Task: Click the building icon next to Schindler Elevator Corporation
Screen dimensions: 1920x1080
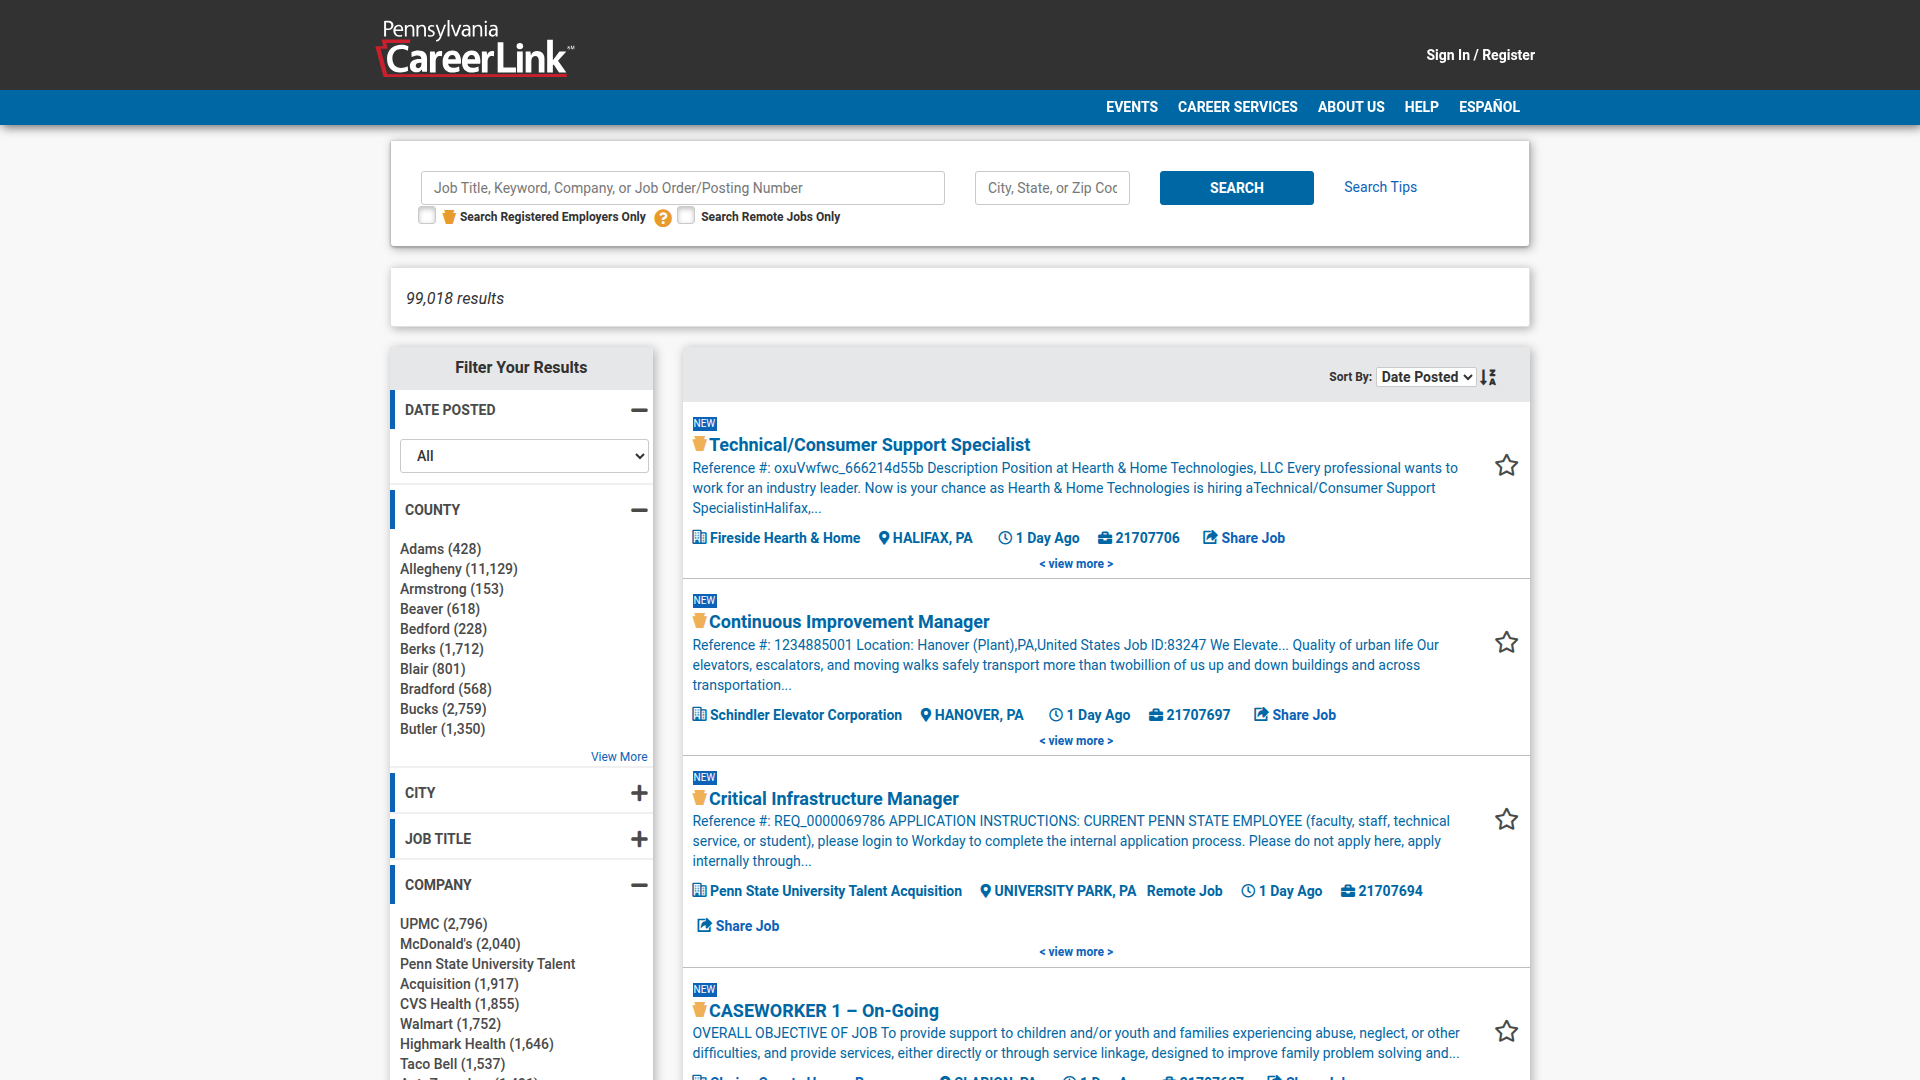Action: pos(699,715)
